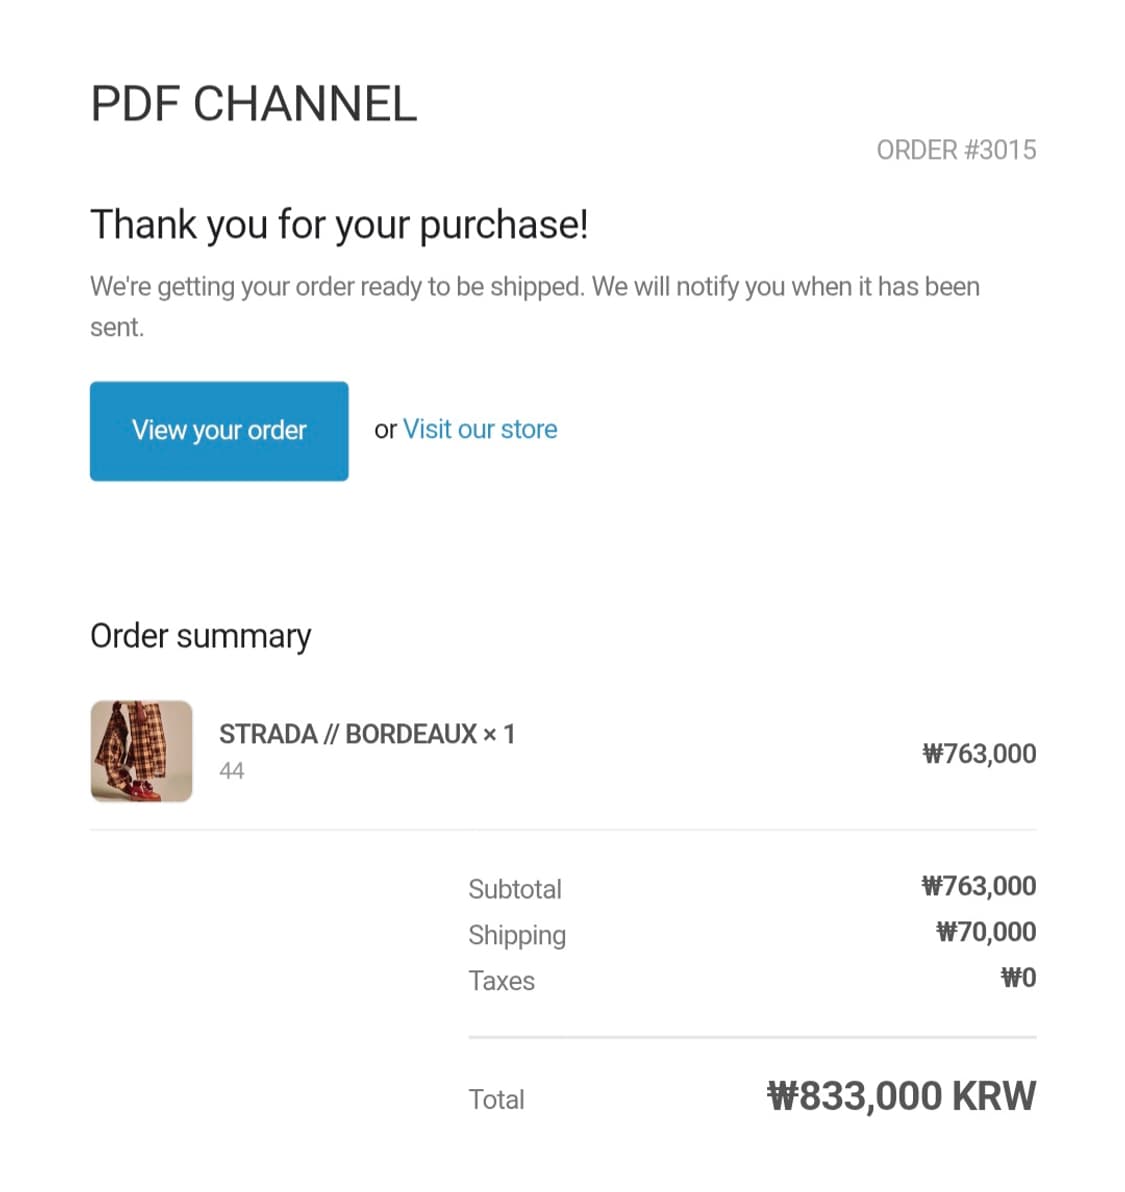This screenshot has height=1192, width=1125.
Task: Select the ORDER #3015 number text
Action: 956,150
